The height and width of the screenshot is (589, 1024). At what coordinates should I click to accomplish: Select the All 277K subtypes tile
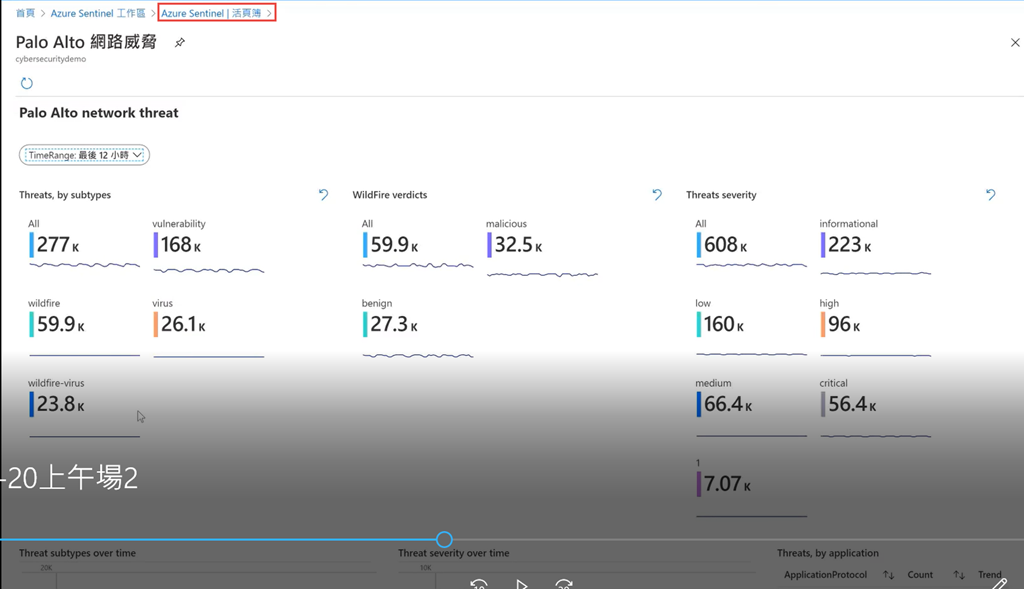[84, 244]
